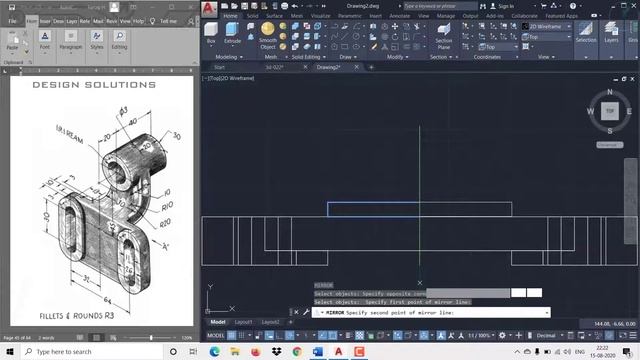Click command line customize wrench icon
The width and height of the screenshot is (640, 360).
click(x=306, y=312)
